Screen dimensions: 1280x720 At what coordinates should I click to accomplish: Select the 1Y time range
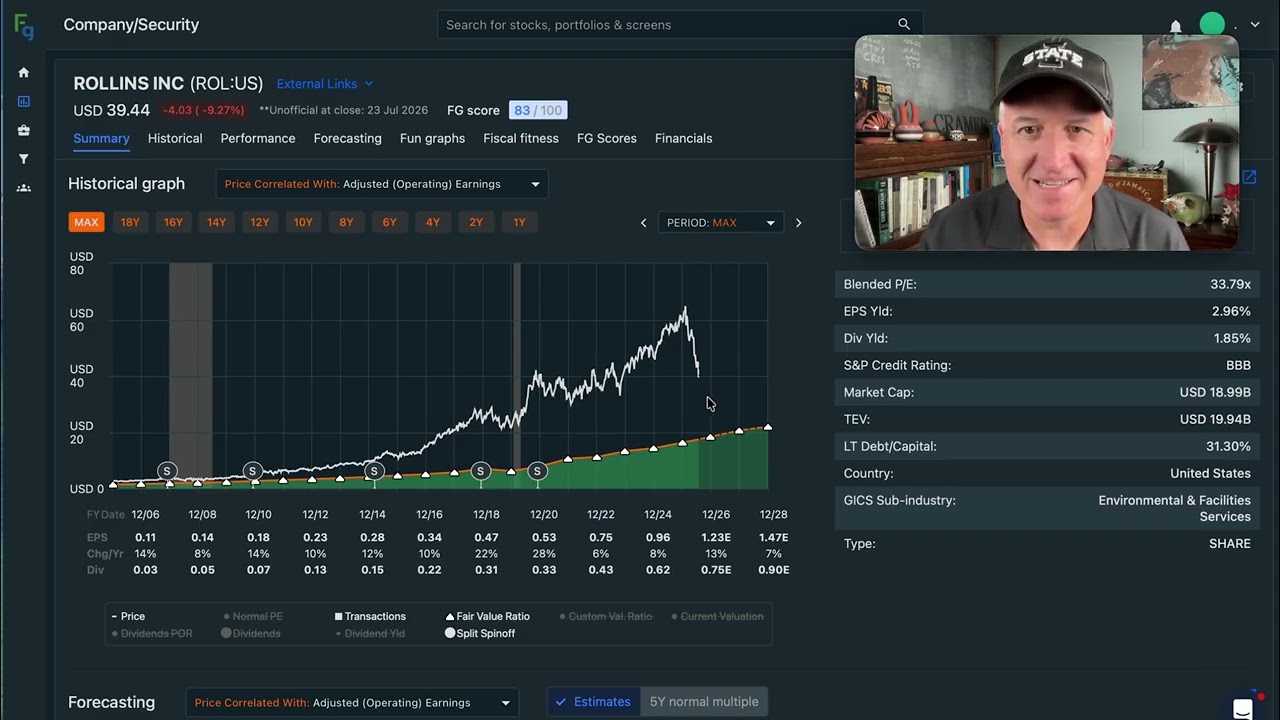click(x=519, y=223)
